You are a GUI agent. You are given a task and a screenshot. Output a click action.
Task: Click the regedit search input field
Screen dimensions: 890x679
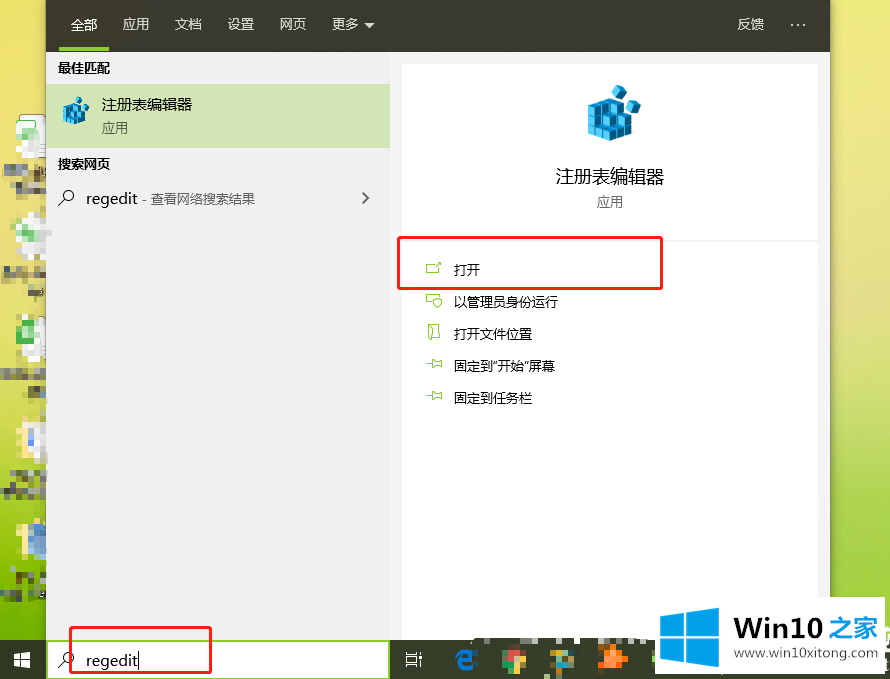click(x=218, y=660)
